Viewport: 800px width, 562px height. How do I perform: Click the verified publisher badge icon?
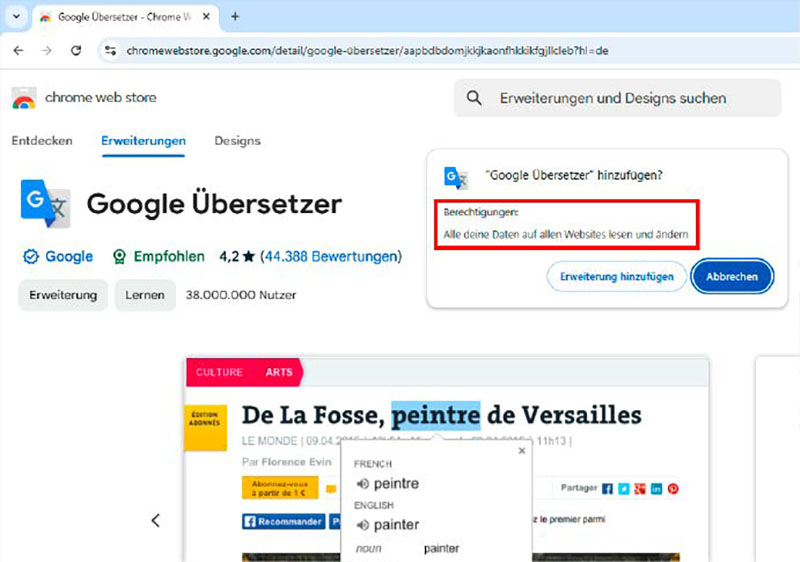[x=31, y=257]
